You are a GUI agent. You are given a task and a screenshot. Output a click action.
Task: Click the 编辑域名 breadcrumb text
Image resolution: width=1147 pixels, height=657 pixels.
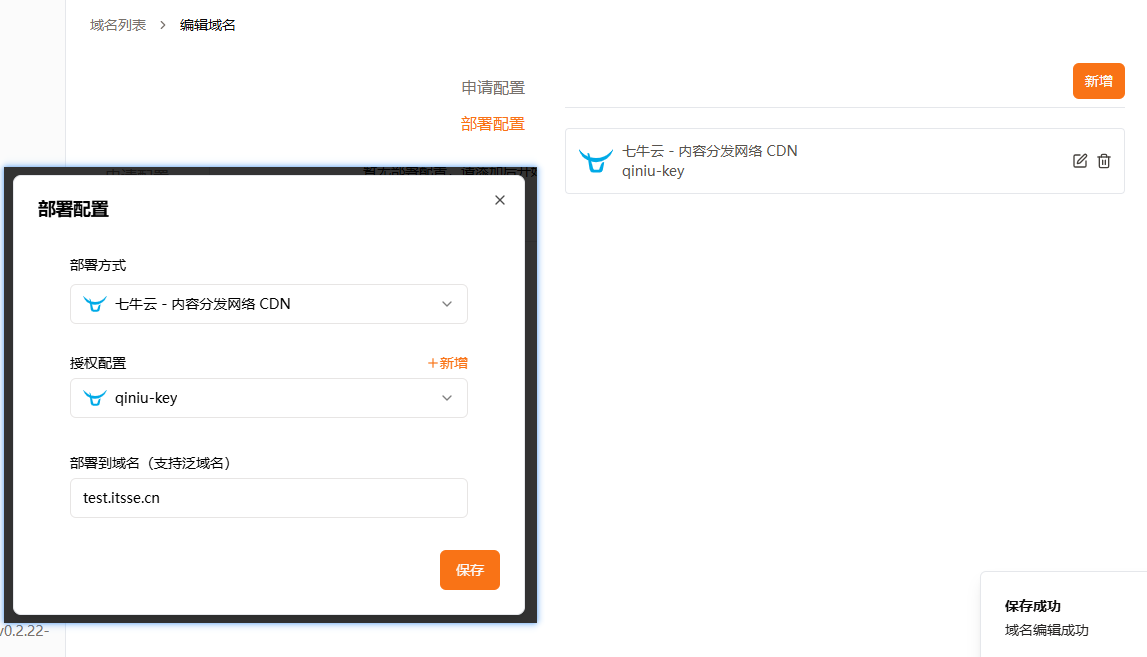[208, 25]
